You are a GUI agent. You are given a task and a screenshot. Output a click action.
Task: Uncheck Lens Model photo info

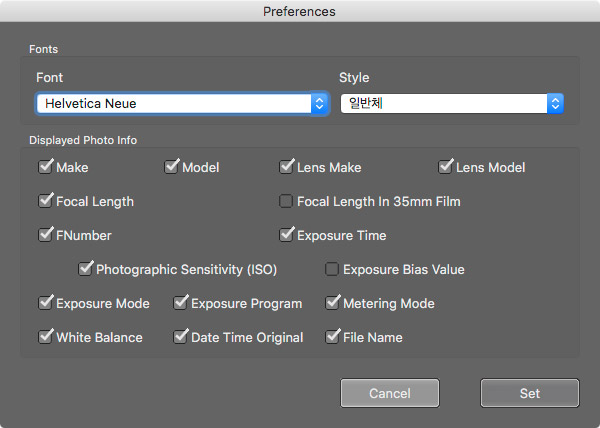(447, 167)
